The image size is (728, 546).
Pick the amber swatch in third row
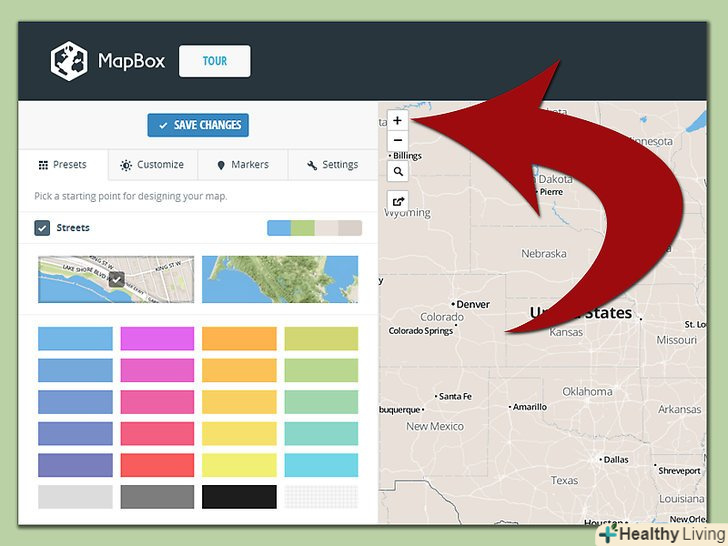239,402
